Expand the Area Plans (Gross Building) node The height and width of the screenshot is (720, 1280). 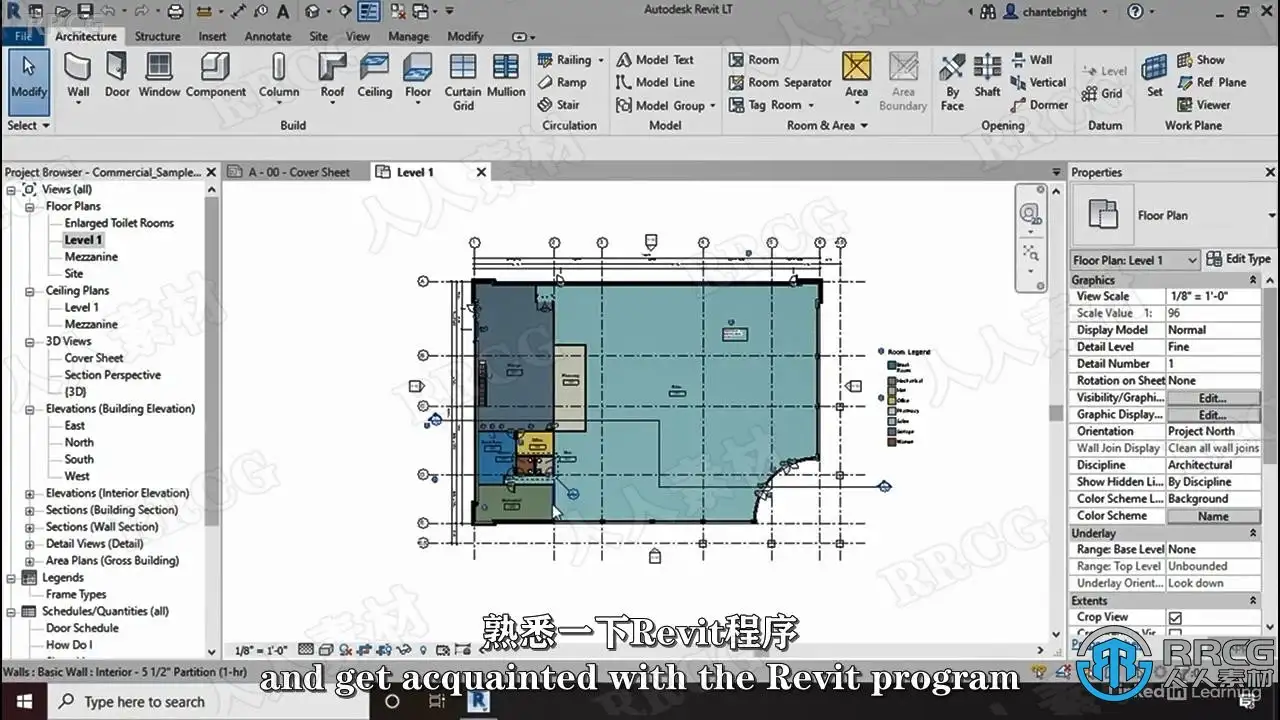click(x=30, y=561)
